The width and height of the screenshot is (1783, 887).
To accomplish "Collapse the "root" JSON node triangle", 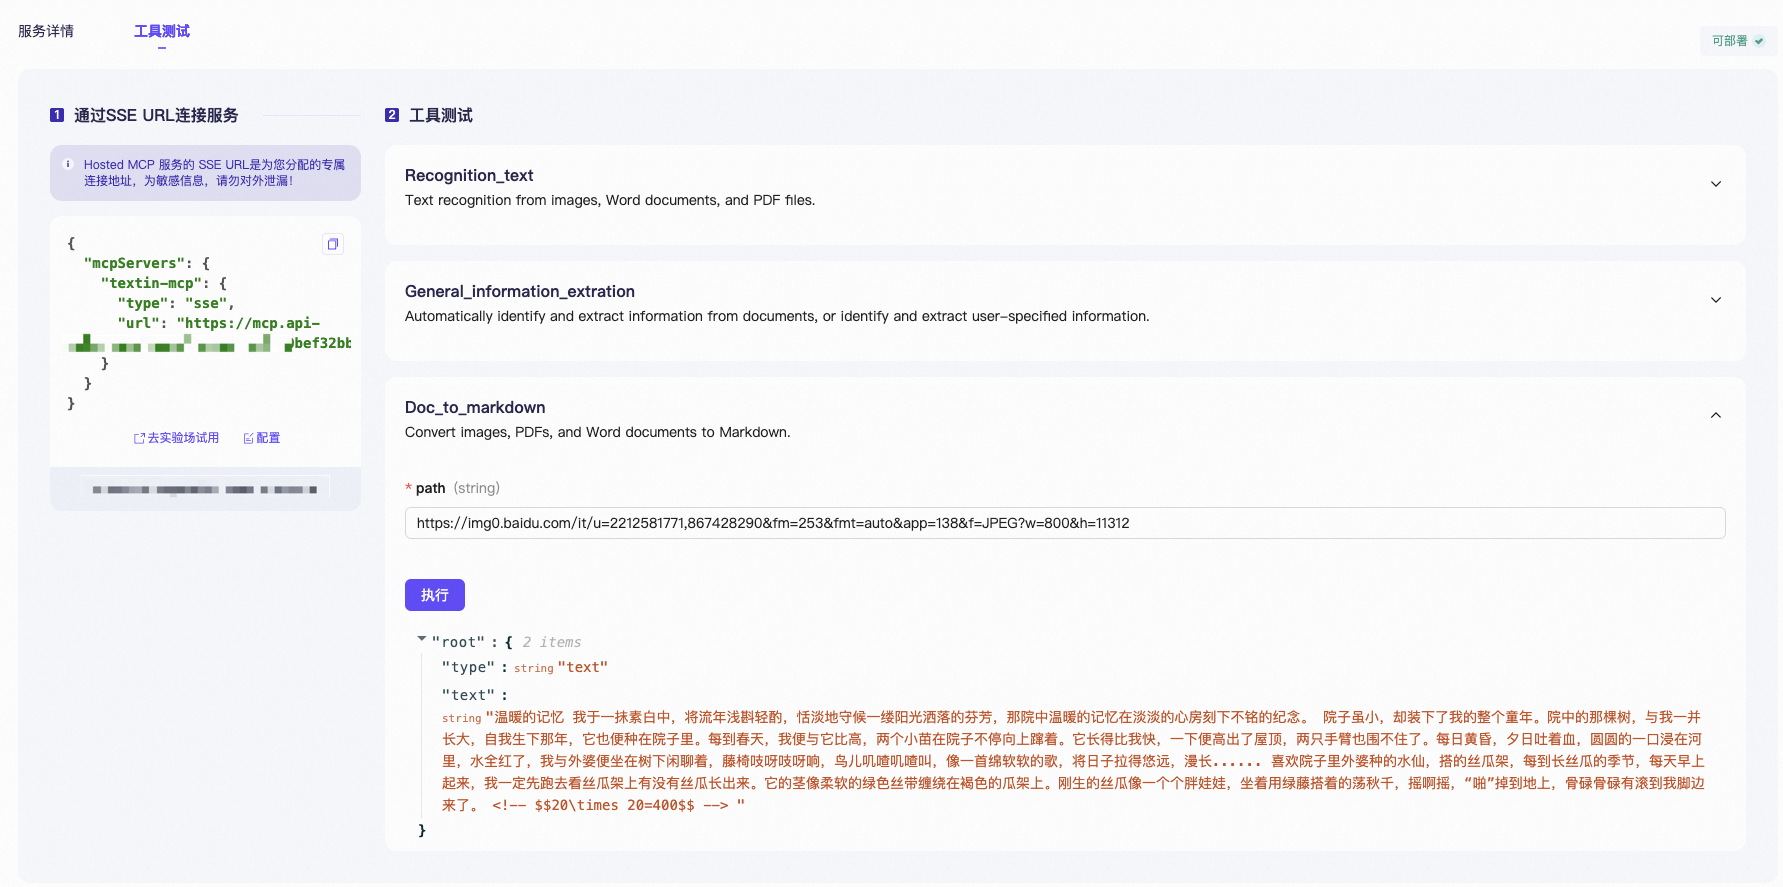I will [x=422, y=638].
